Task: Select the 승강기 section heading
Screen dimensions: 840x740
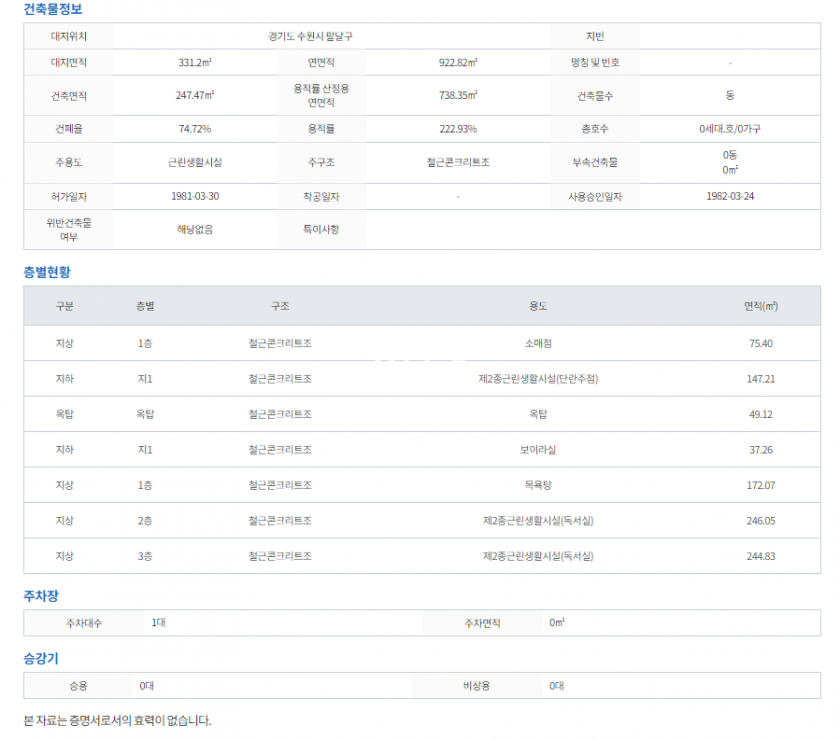Action: point(41,659)
